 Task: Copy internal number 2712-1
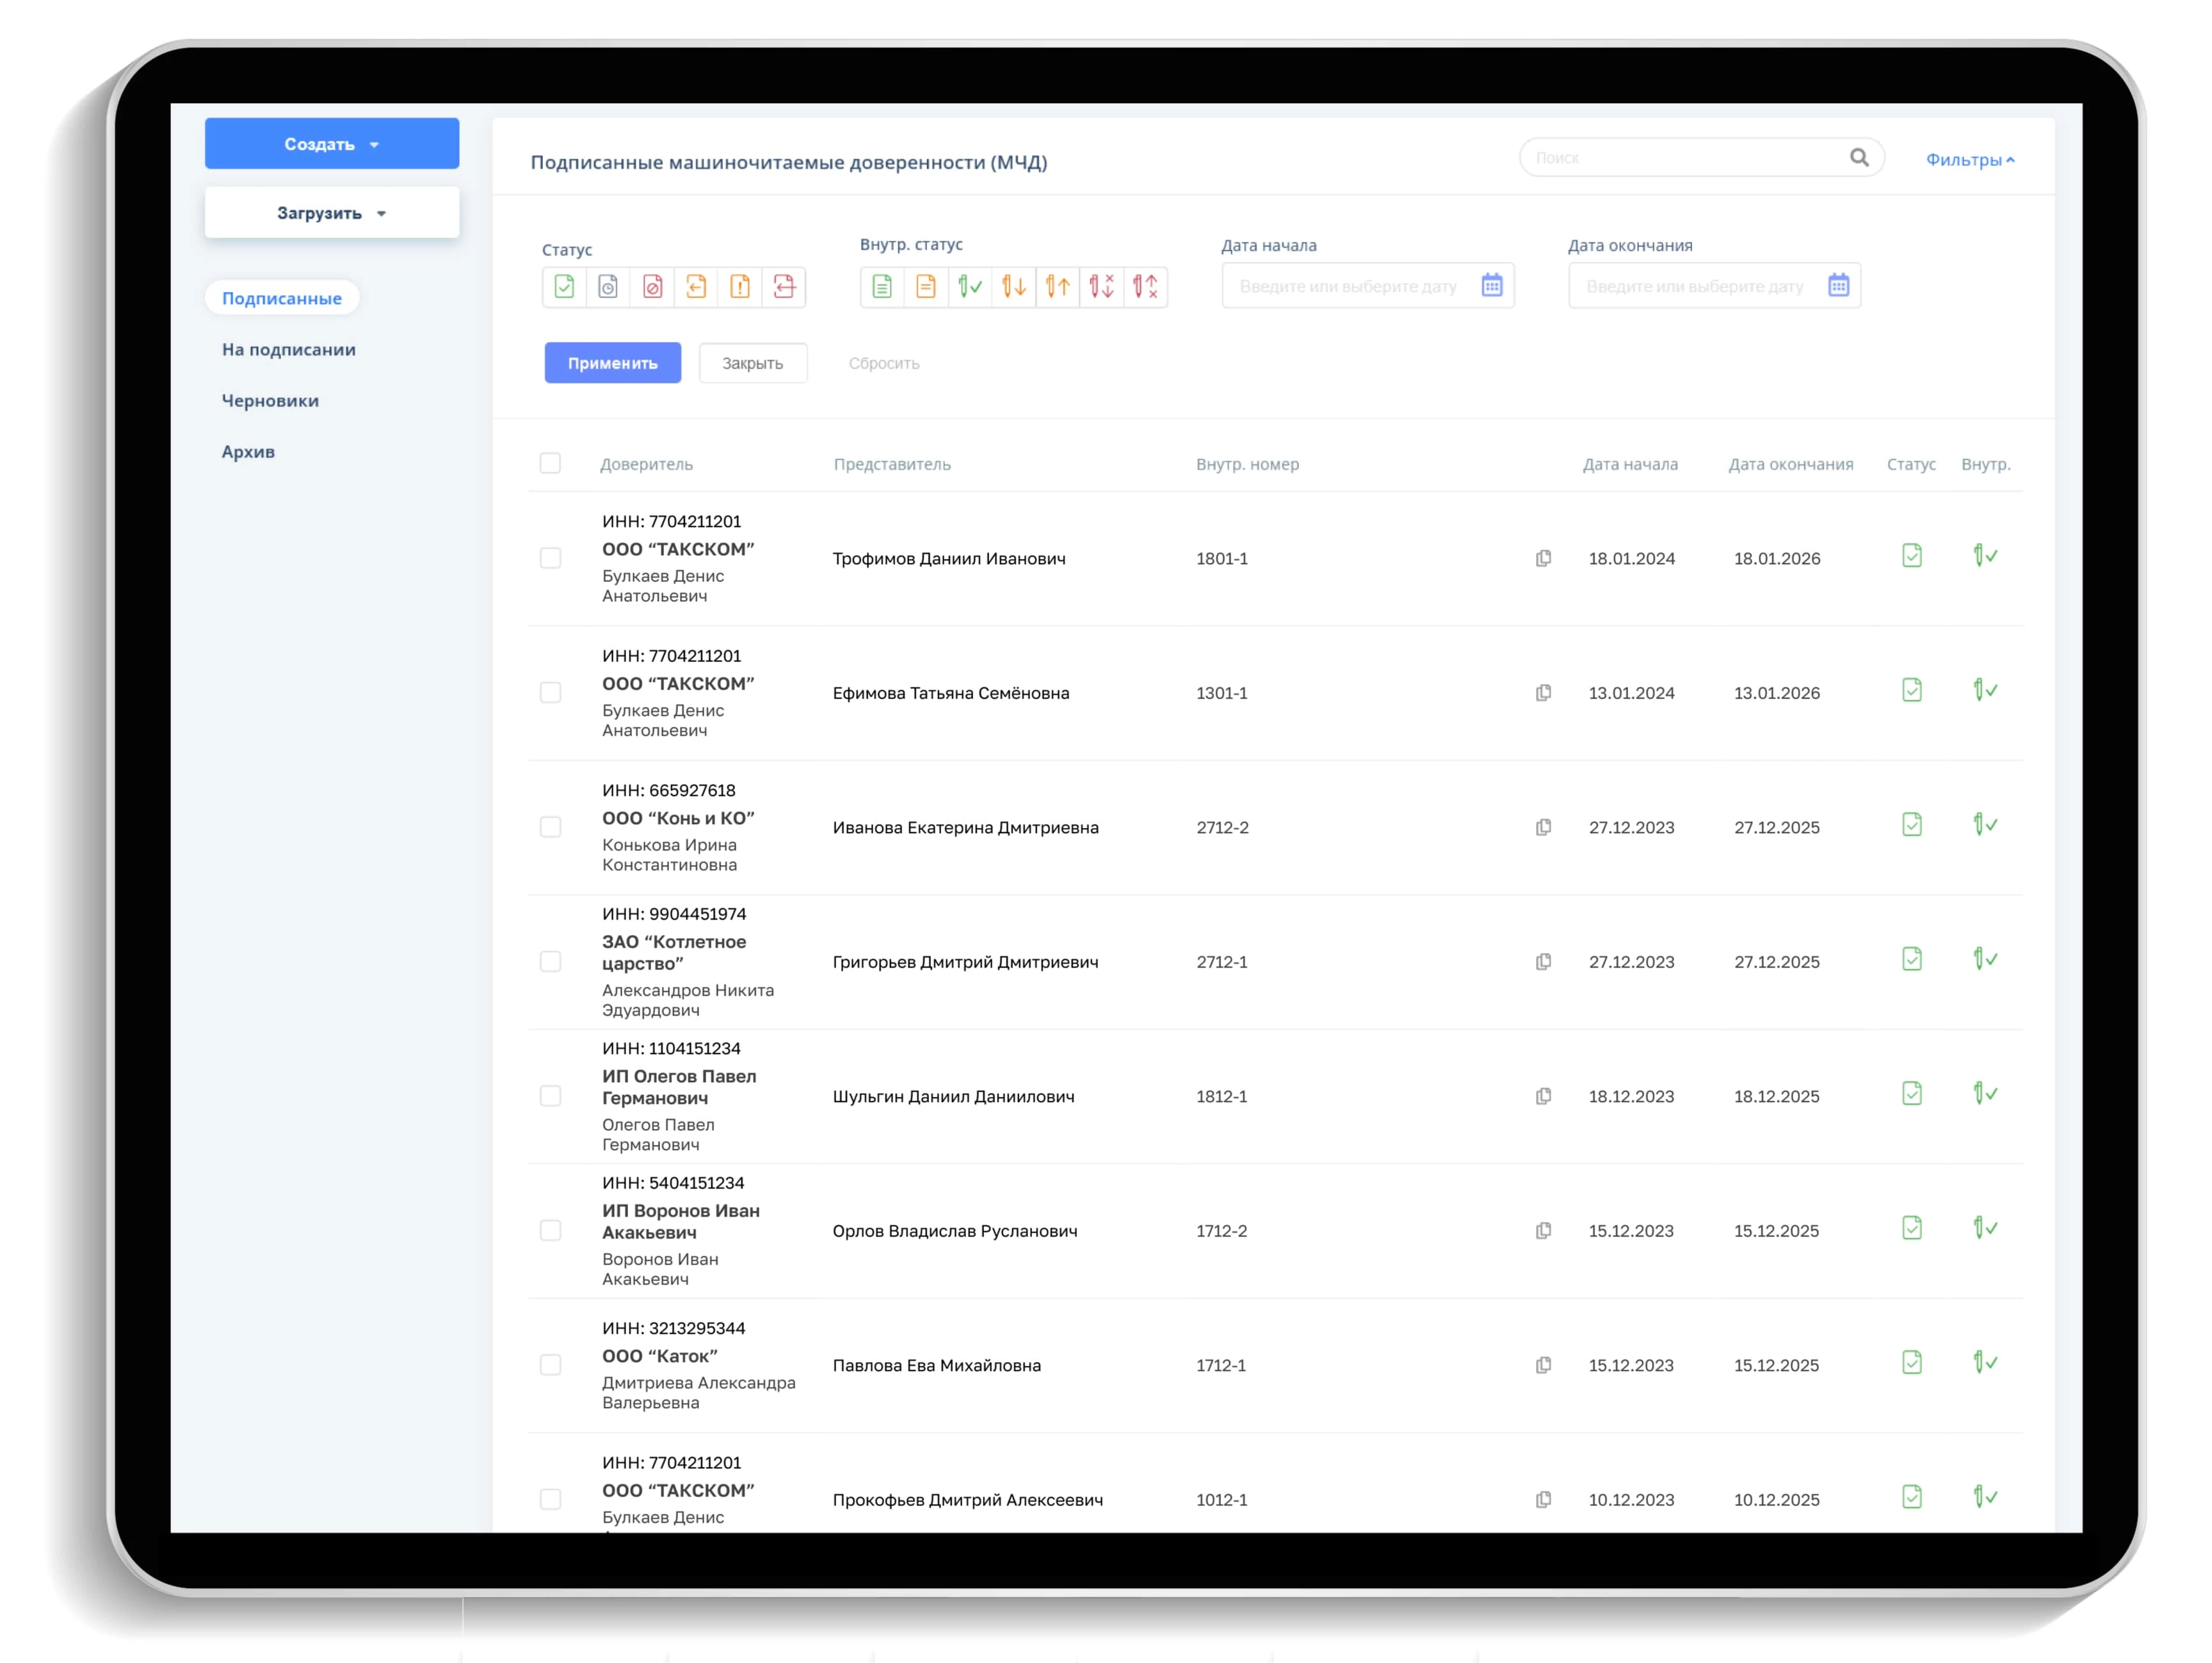tap(1543, 961)
